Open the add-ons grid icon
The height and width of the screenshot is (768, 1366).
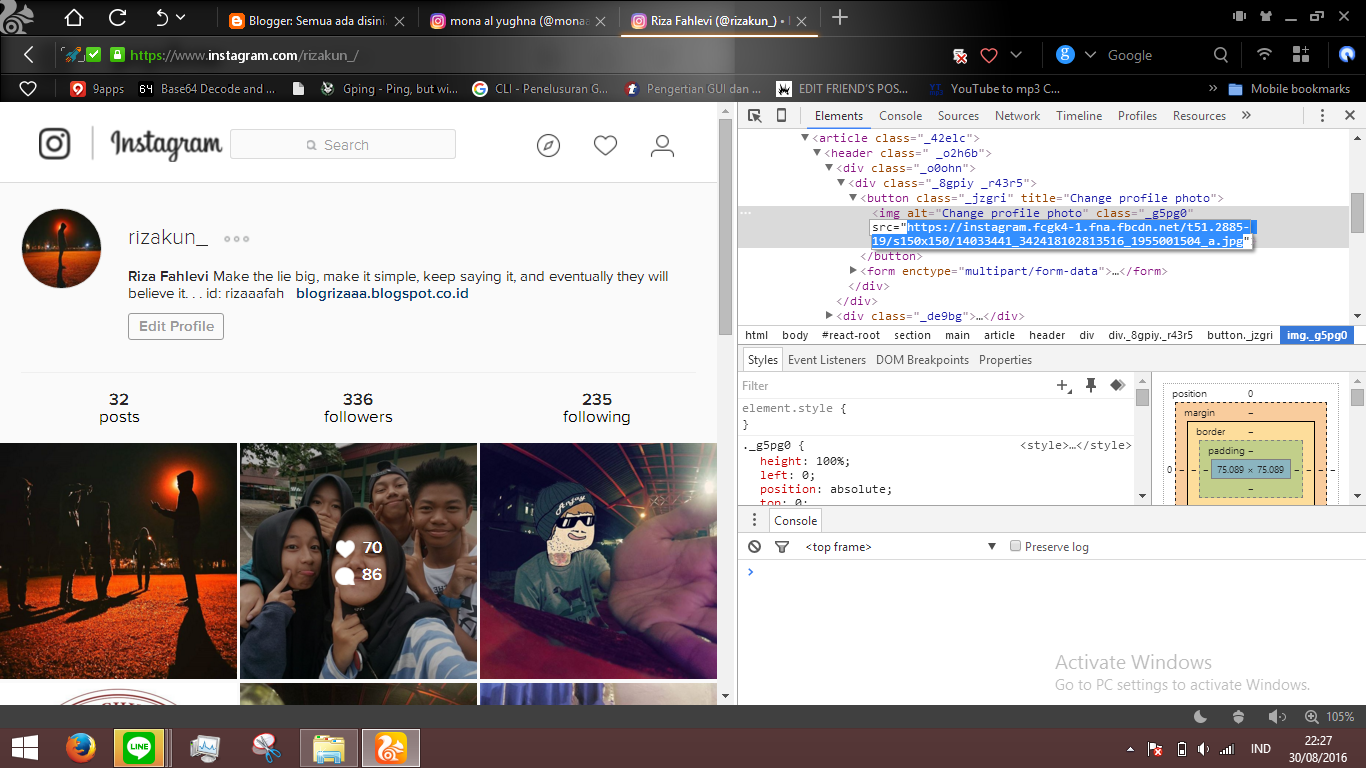pos(1301,55)
